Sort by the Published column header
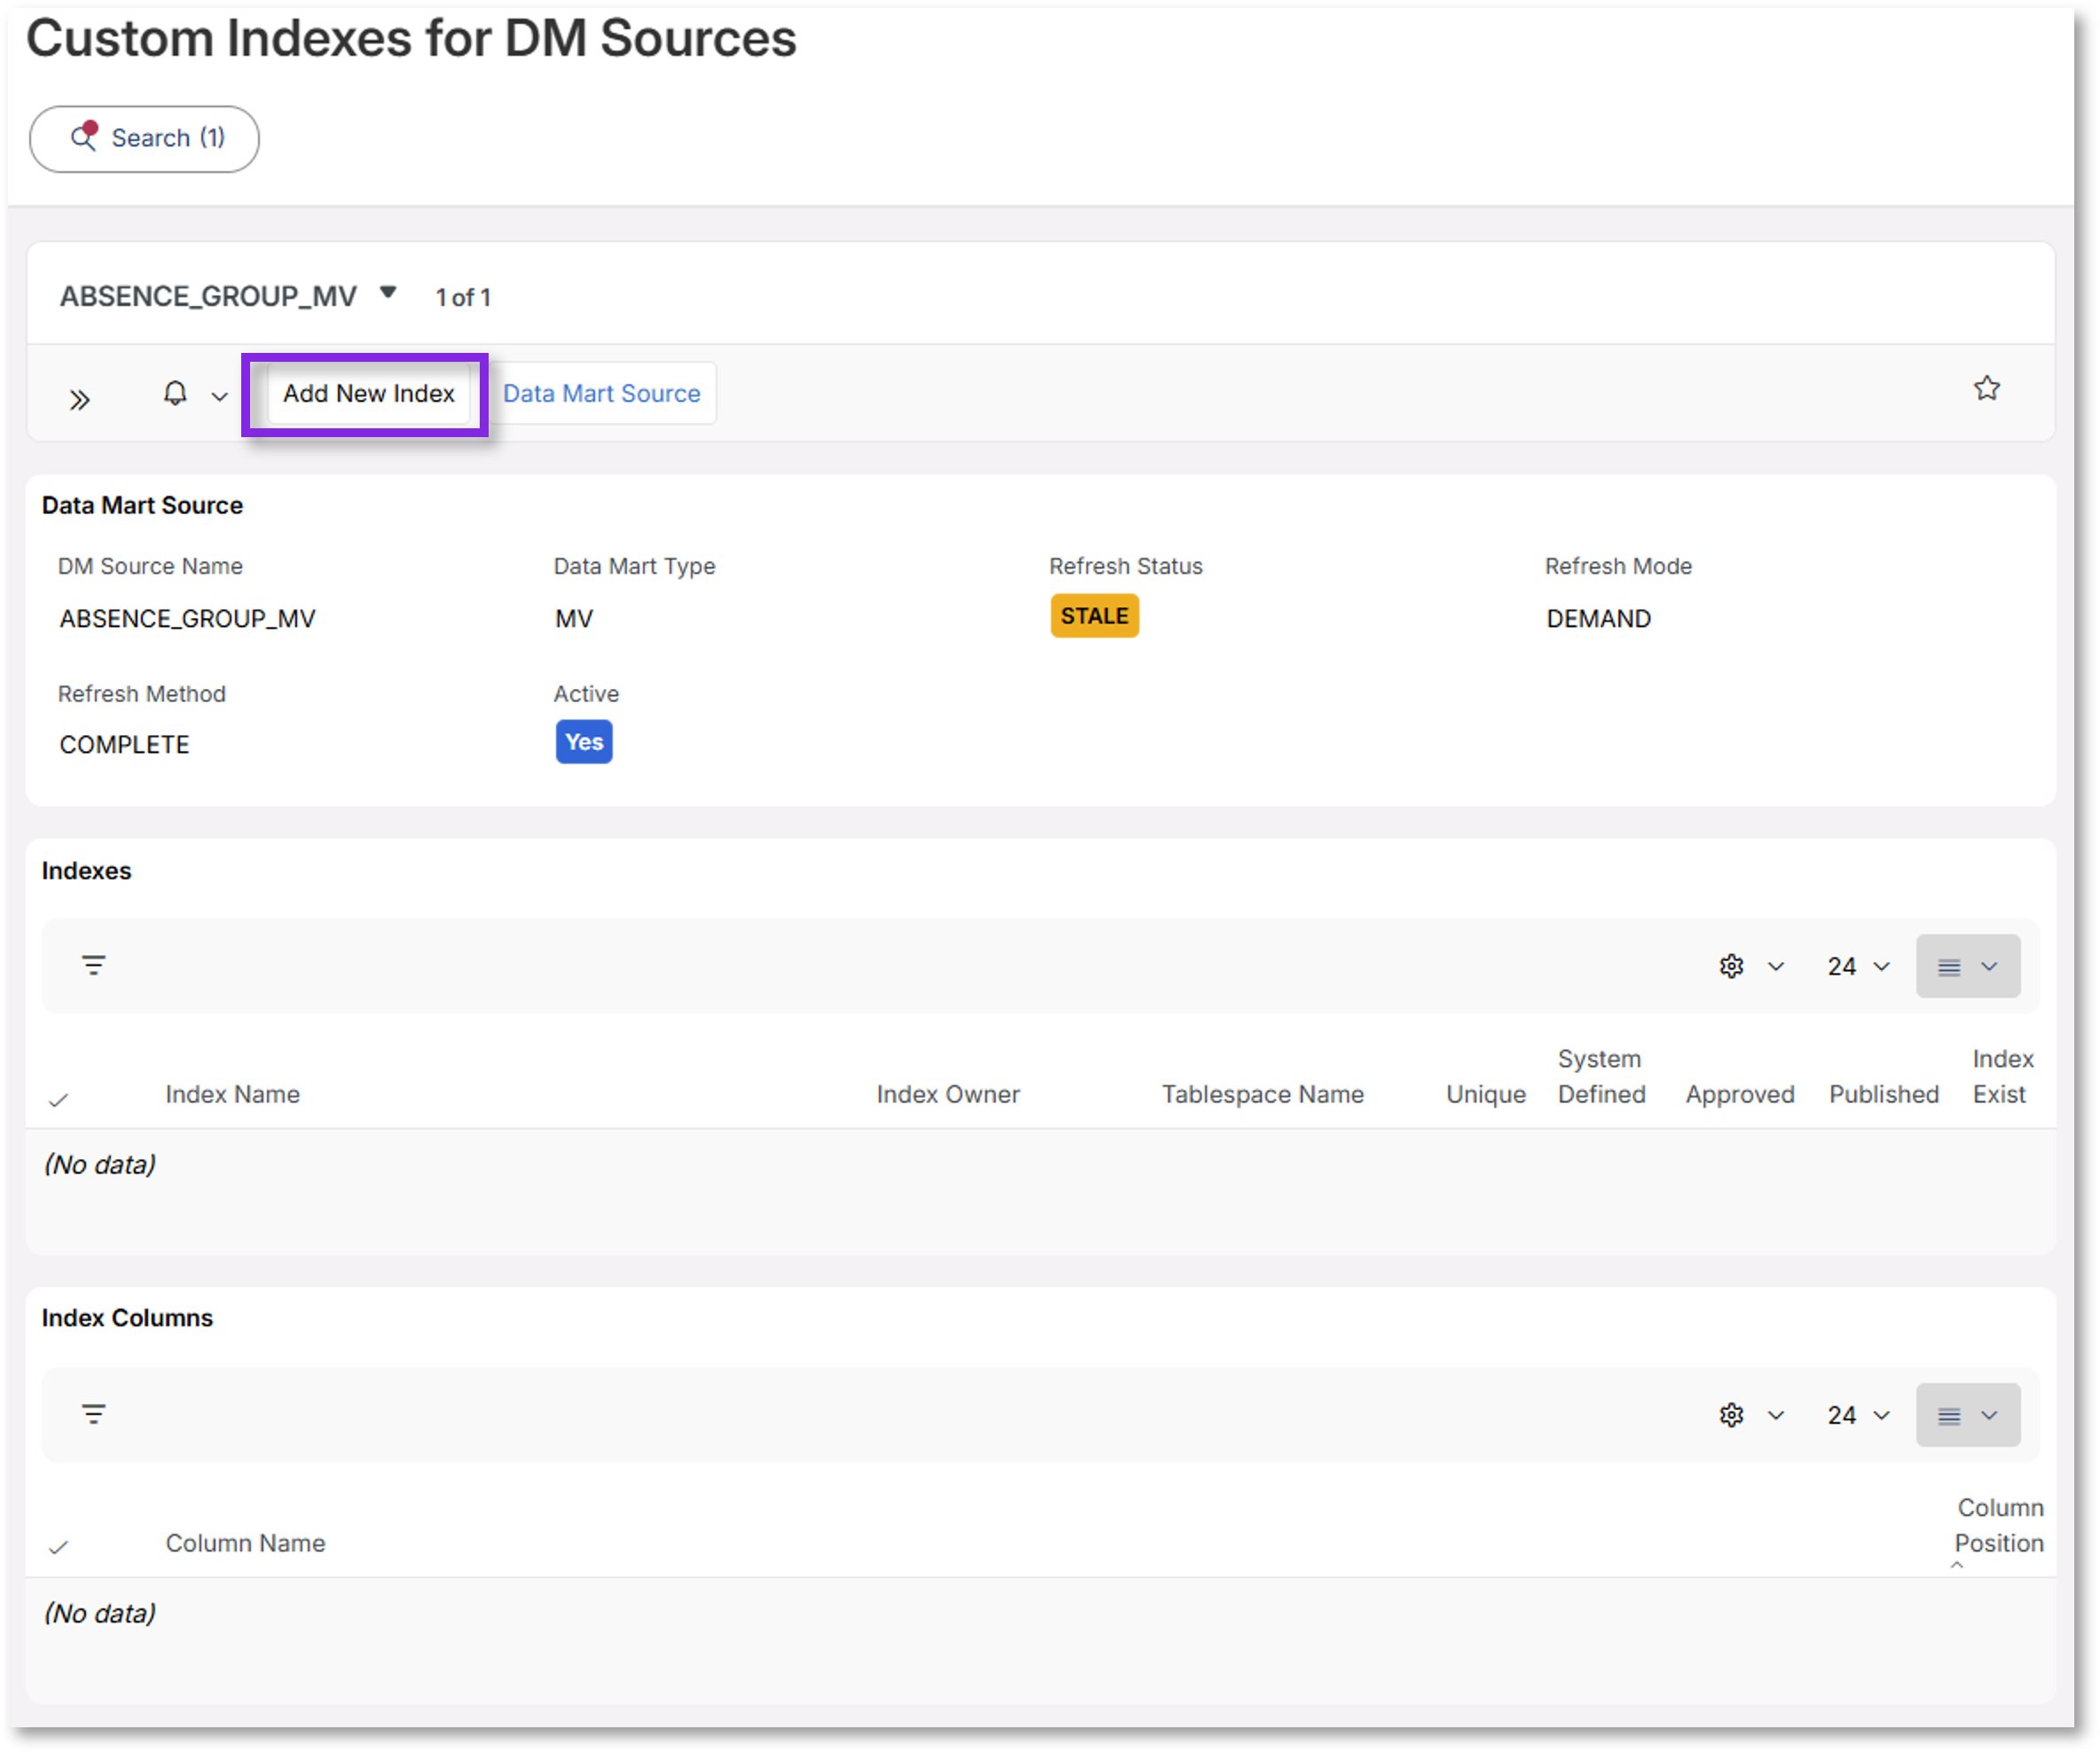2100x1753 pixels. click(1883, 1094)
